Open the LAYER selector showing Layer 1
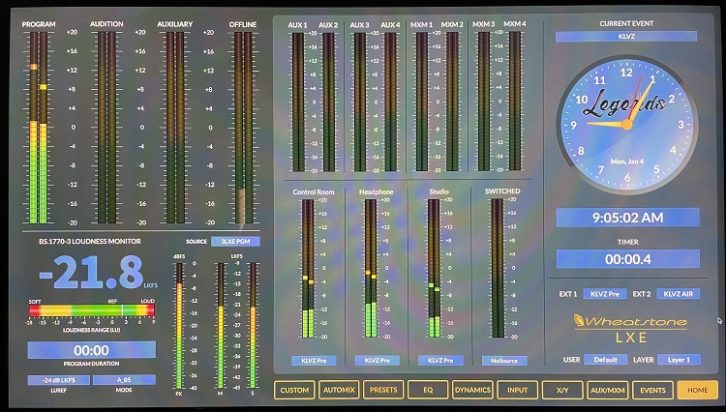The image size is (726, 412). pos(679,359)
